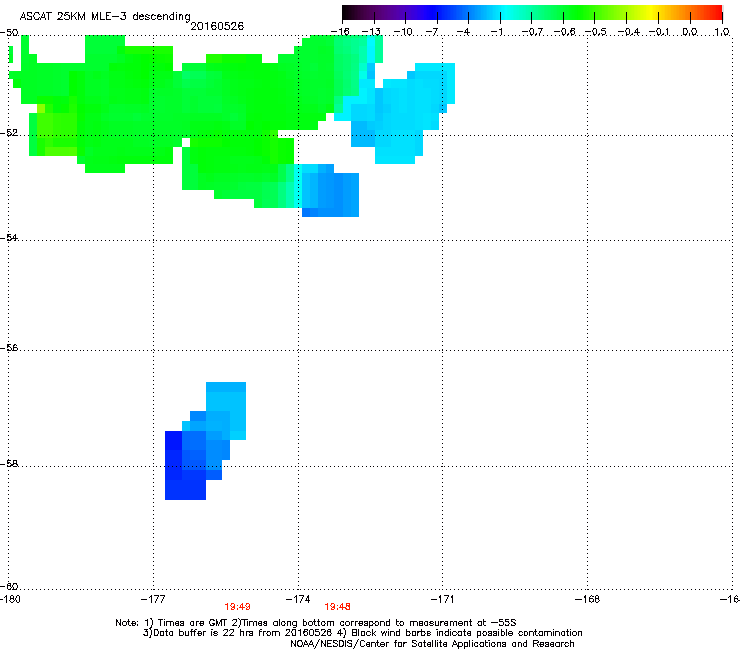740x650 pixels.
Task: Click the latitude axis label -58
Action: click(x=9, y=464)
